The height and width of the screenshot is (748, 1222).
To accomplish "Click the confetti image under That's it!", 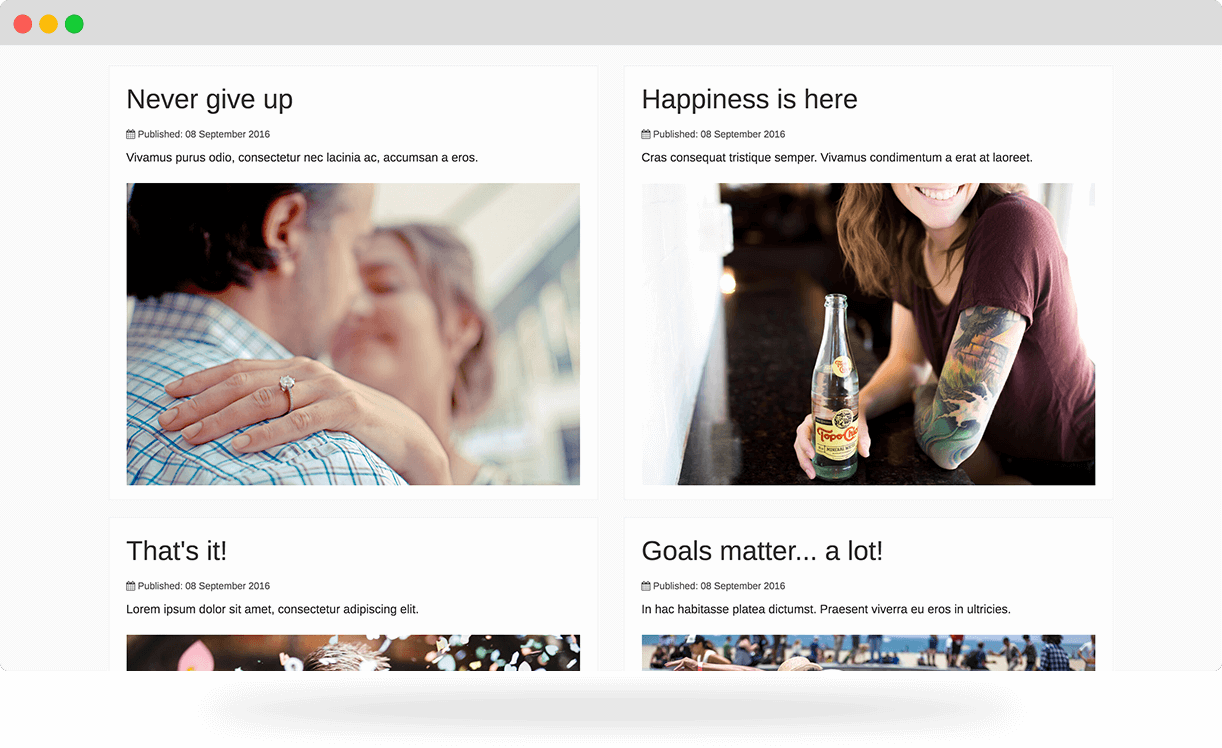I will point(353,652).
